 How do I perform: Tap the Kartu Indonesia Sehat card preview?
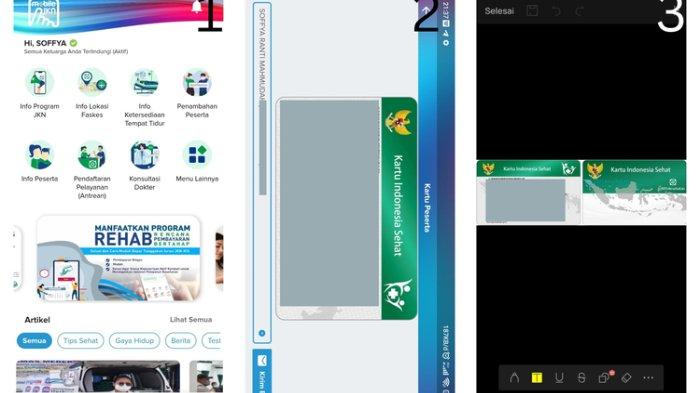tap(346, 208)
